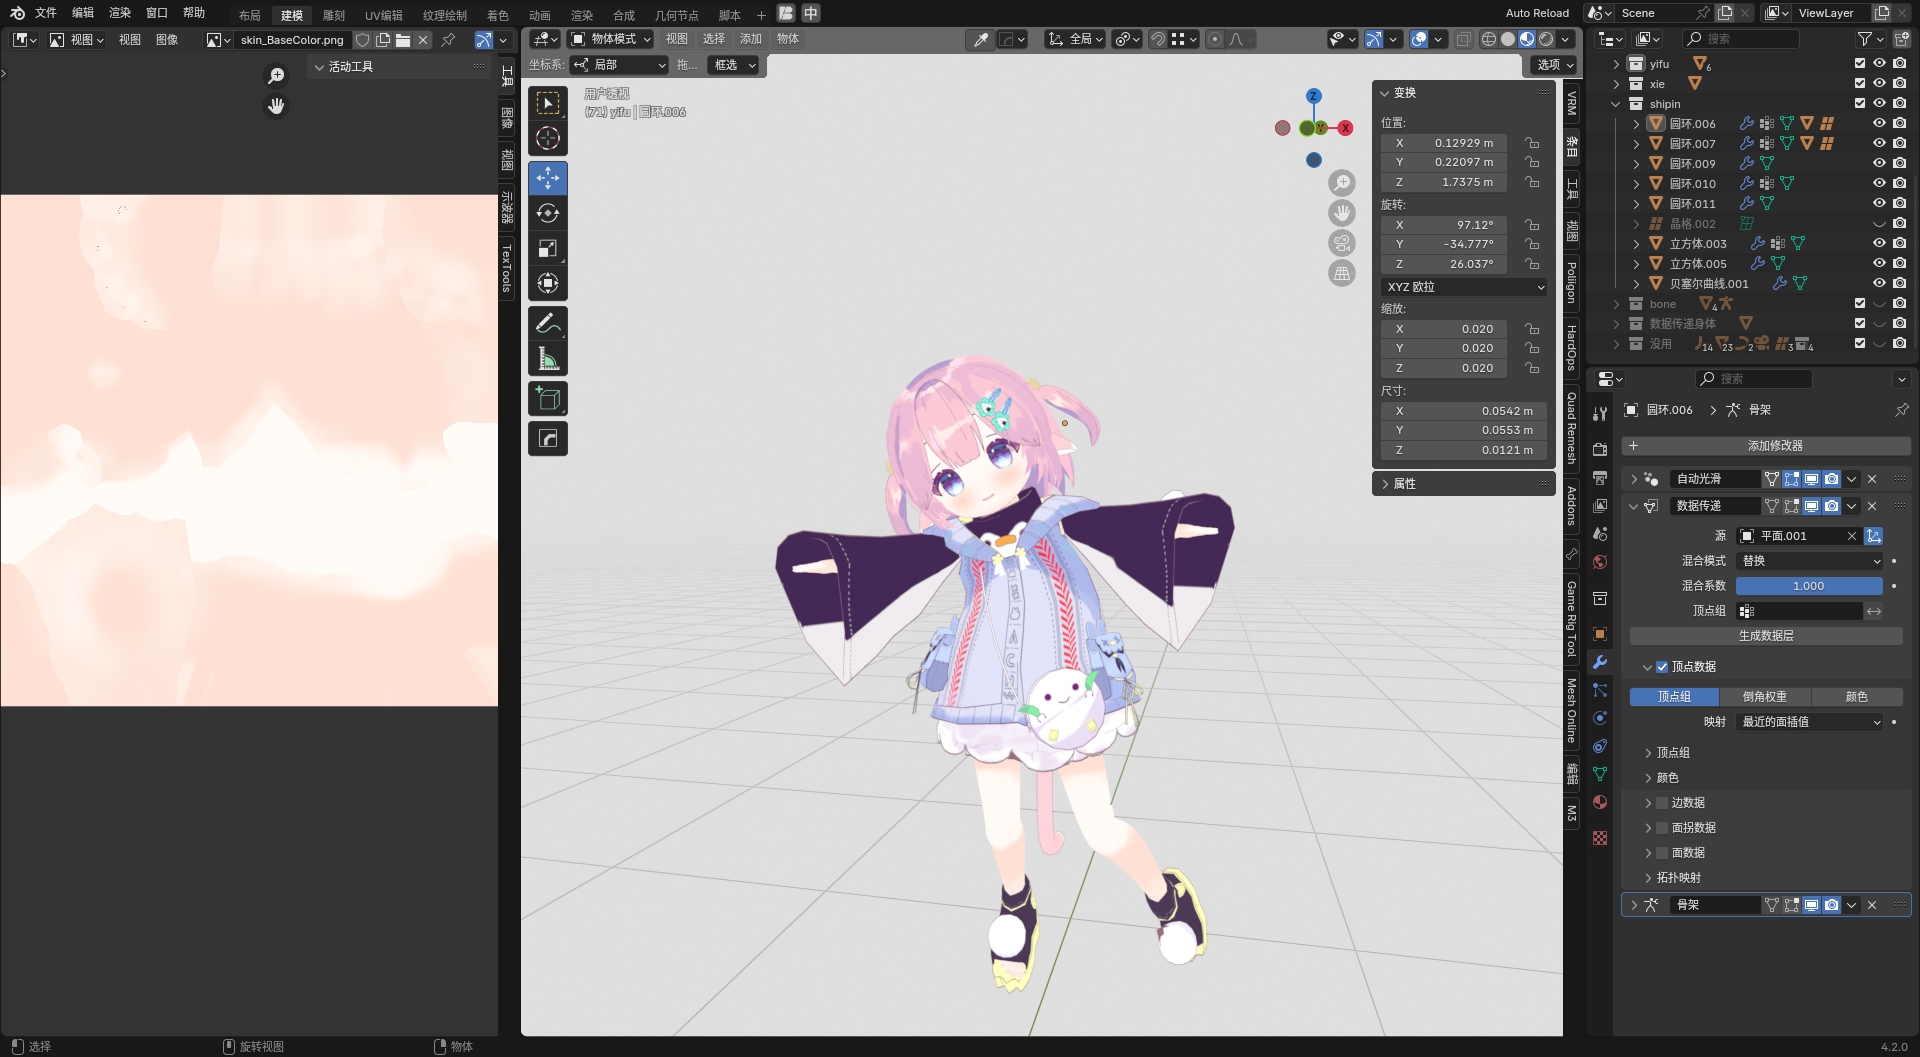Viewport: 1920px width, 1057px height.
Task: Switch to the UV编辑 workspace tab
Action: (x=383, y=15)
